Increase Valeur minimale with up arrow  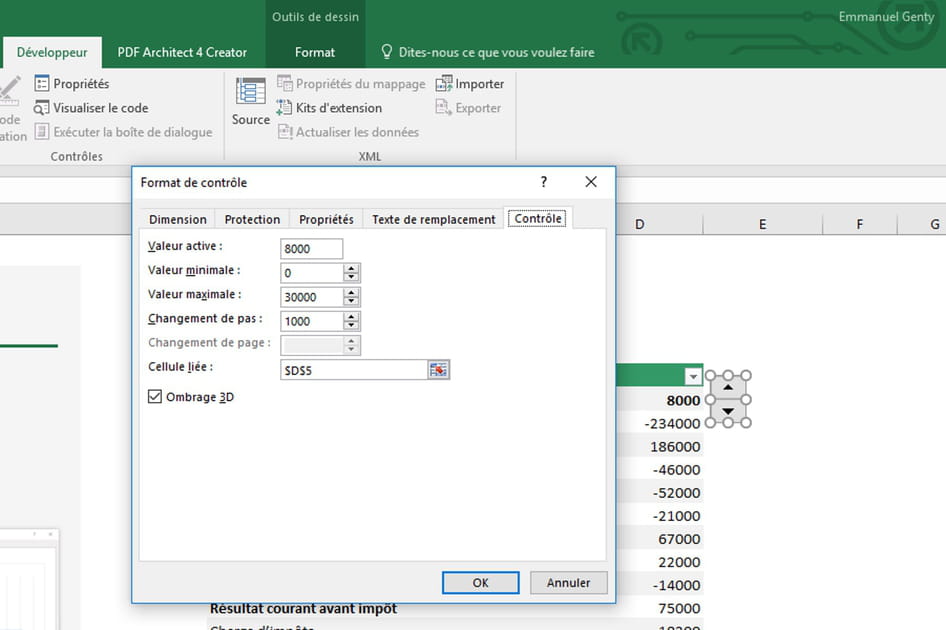[x=351, y=268]
